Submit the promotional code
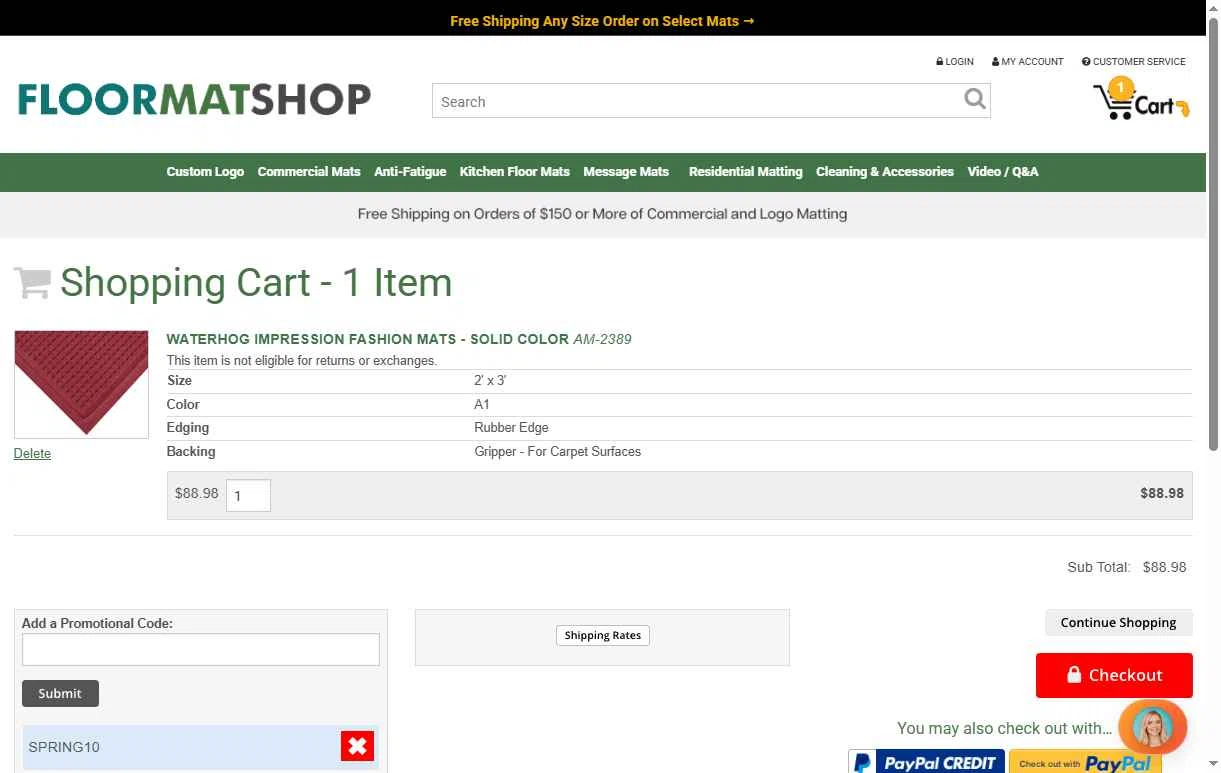 60,694
